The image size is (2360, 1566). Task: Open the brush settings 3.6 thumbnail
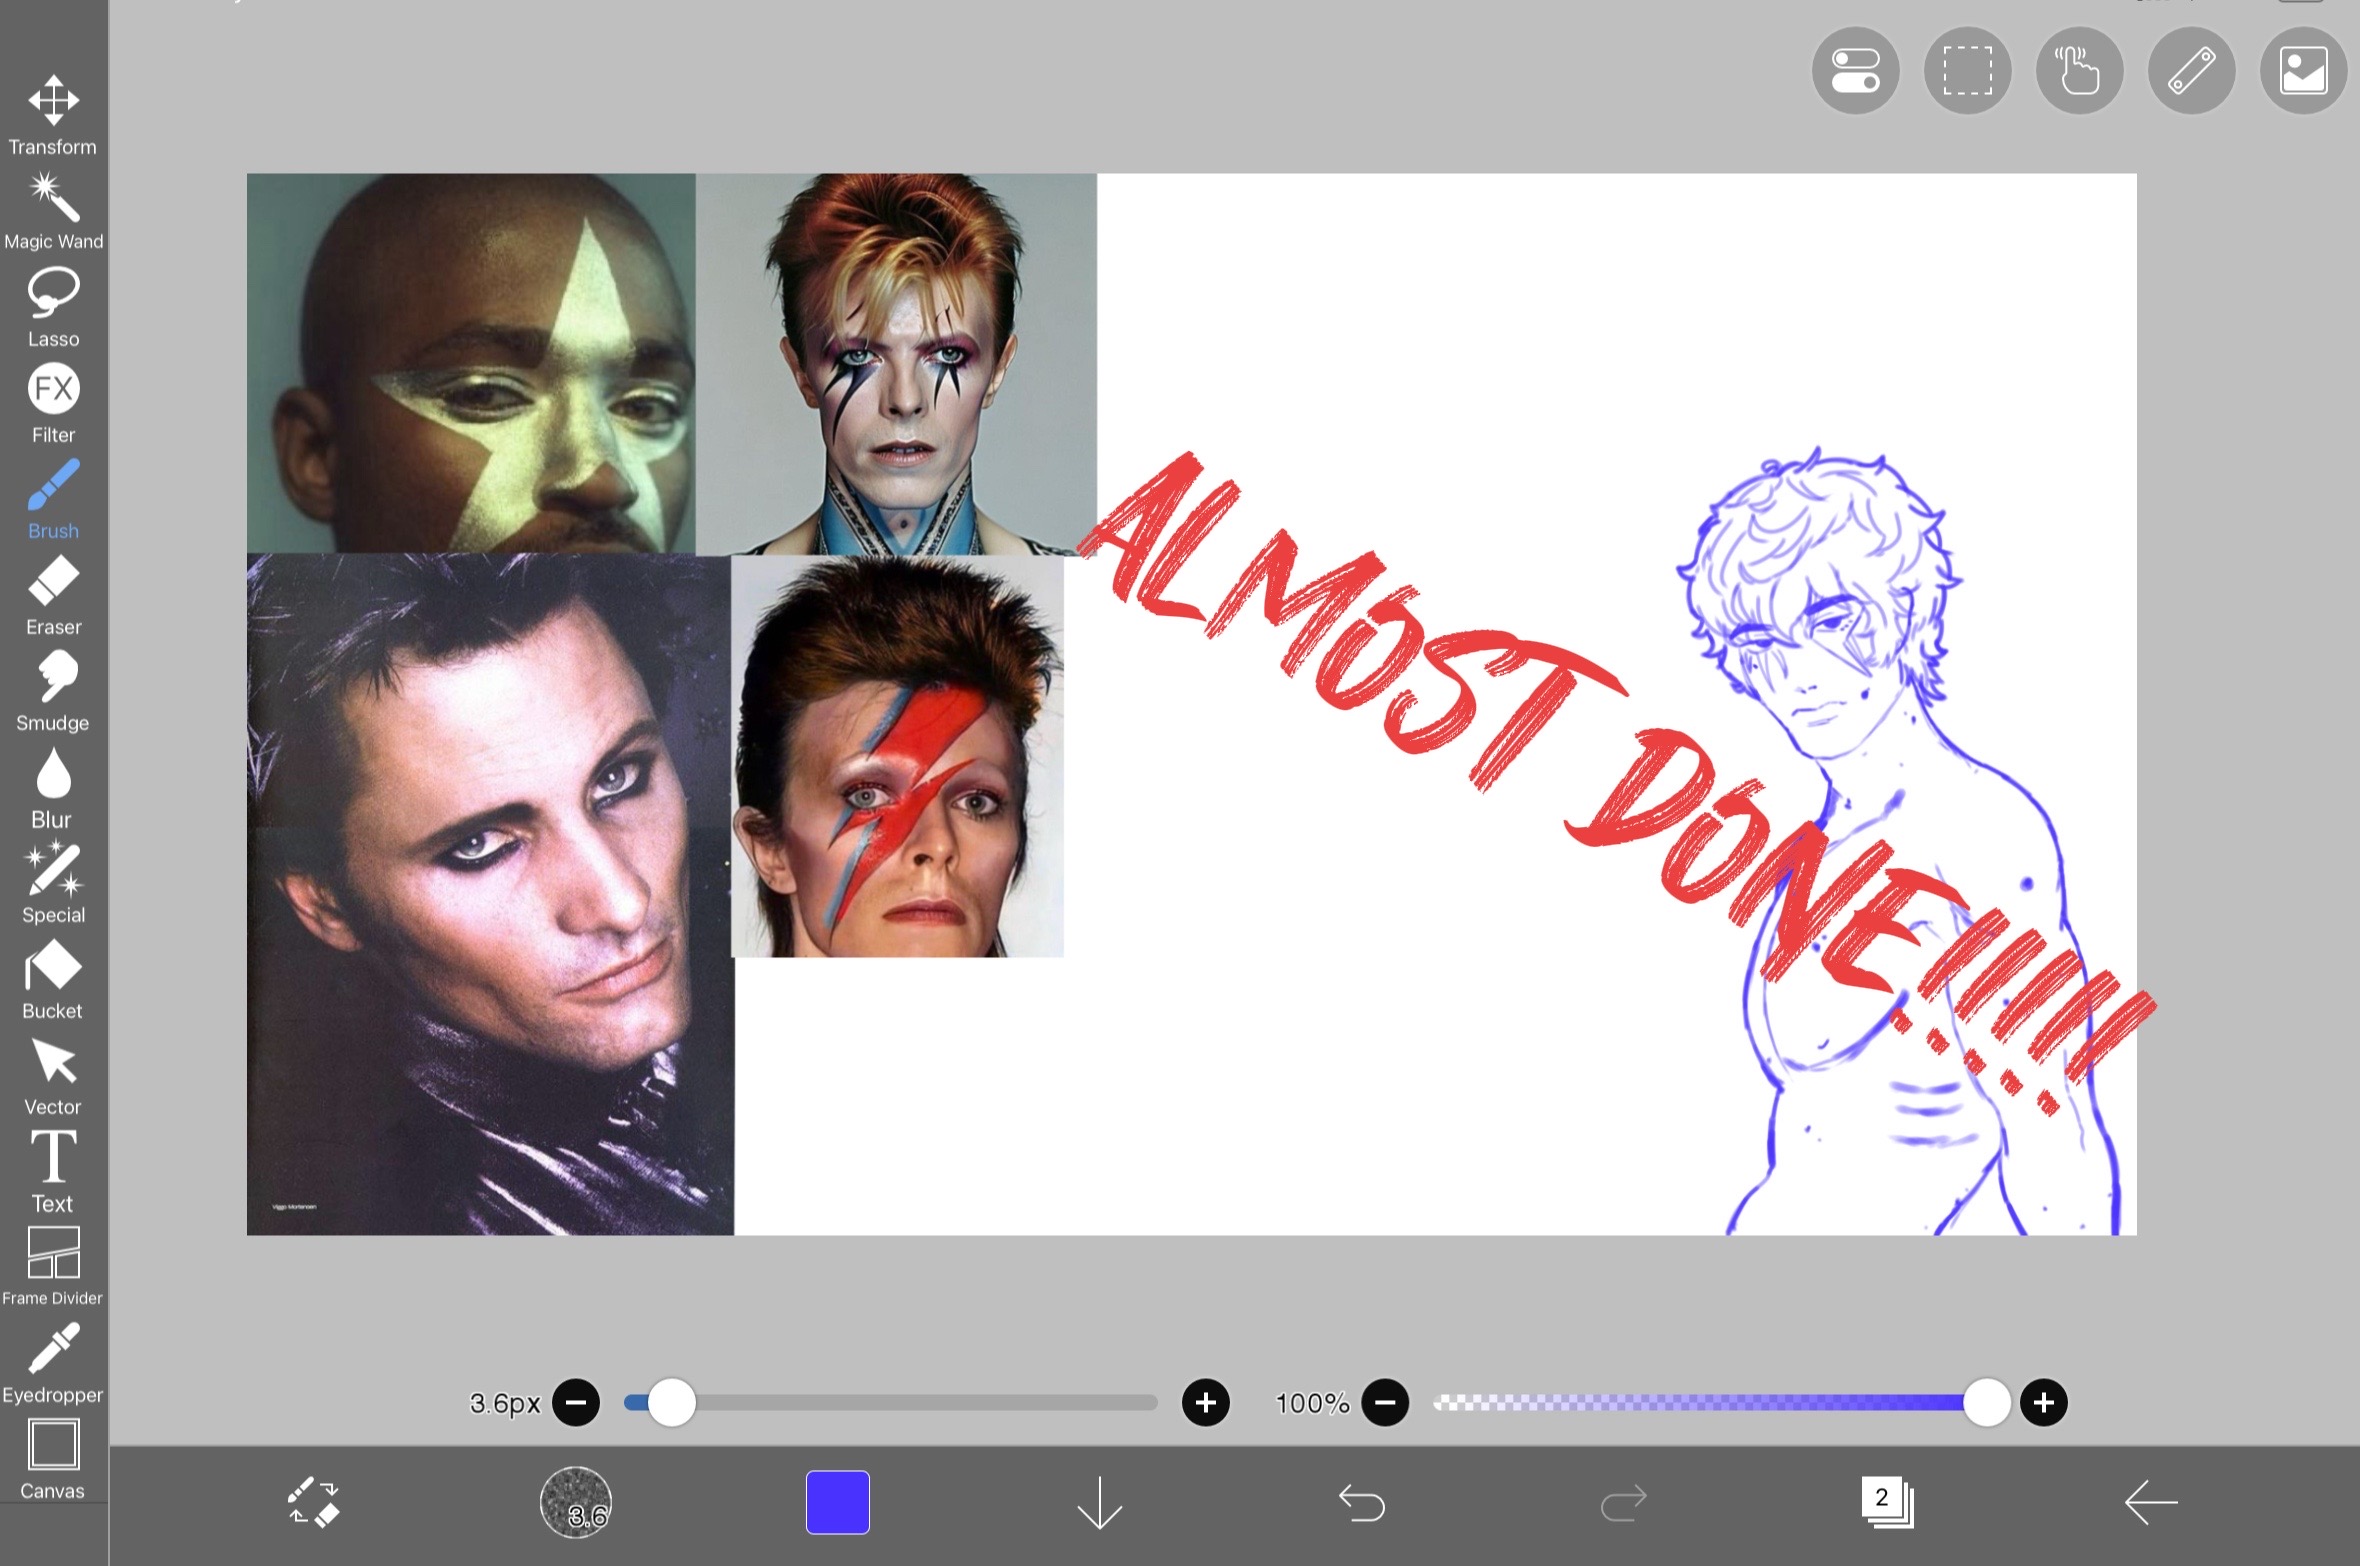(x=576, y=1502)
